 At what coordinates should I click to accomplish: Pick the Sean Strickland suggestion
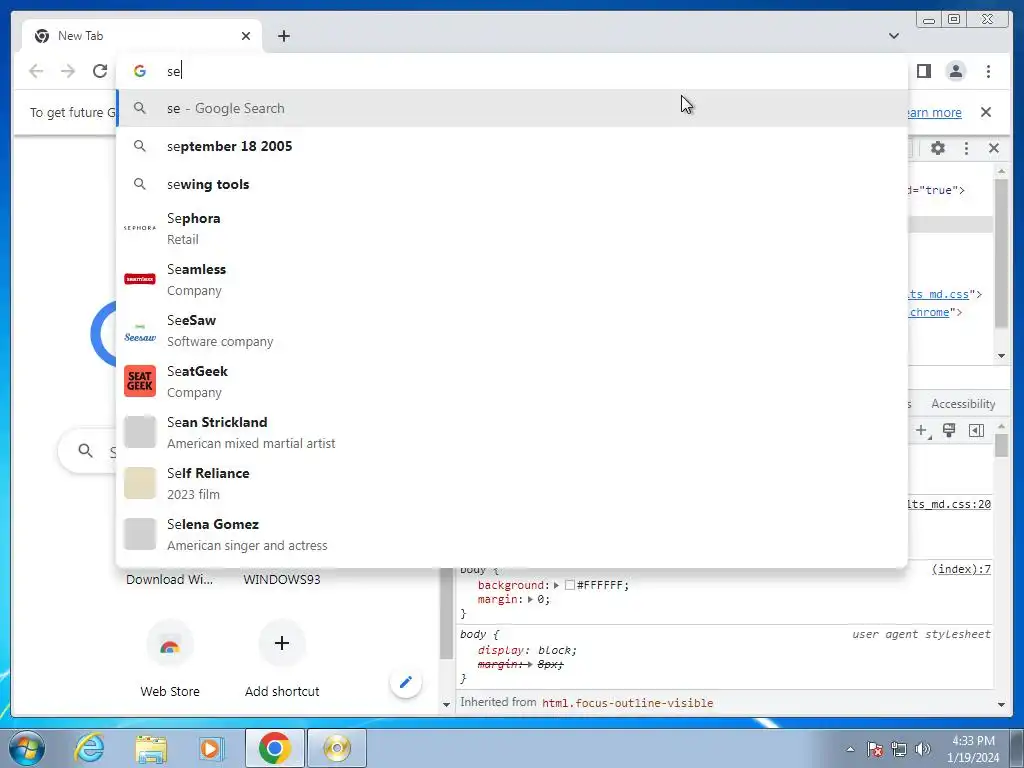[x=512, y=432]
